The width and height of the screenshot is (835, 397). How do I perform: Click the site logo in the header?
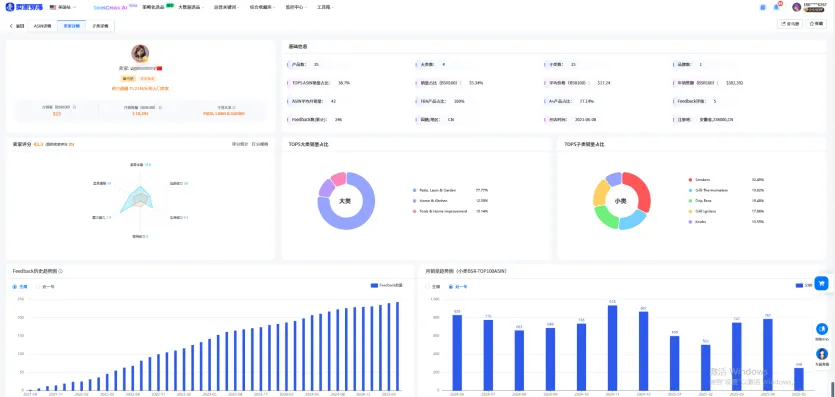click(24, 7)
